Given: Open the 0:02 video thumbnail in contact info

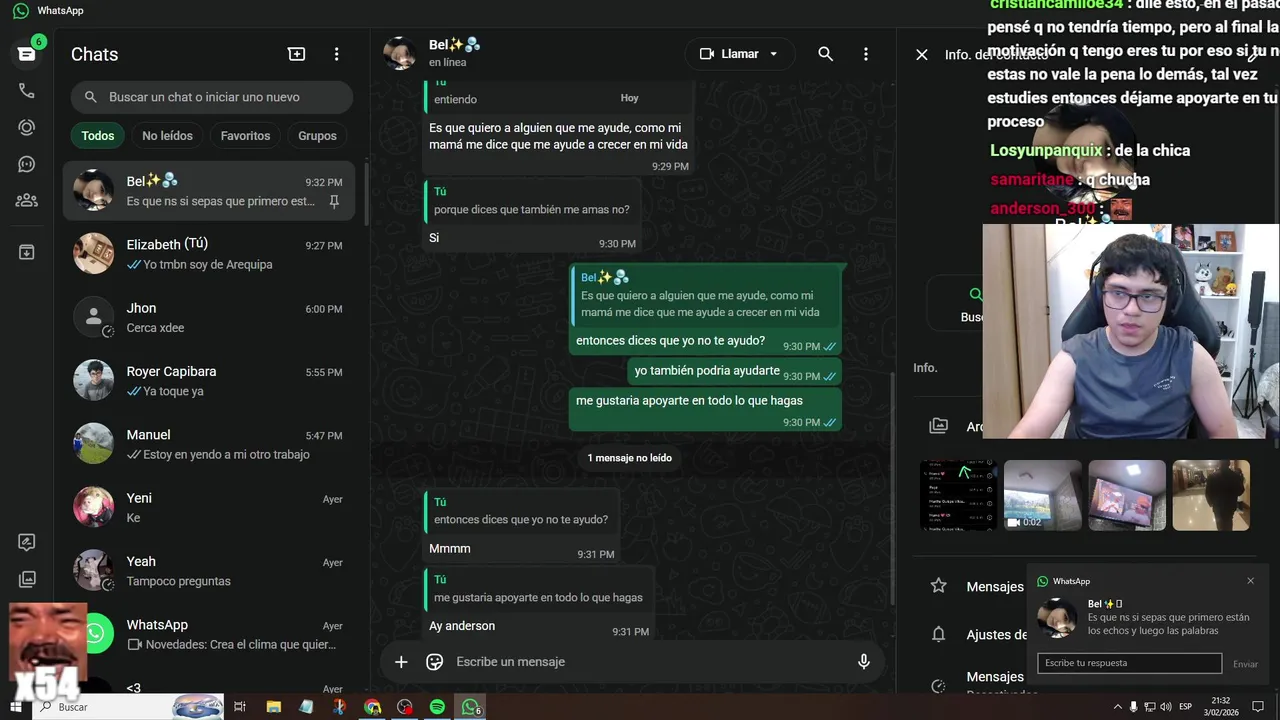Looking at the screenshot, I should point(1042,495).
